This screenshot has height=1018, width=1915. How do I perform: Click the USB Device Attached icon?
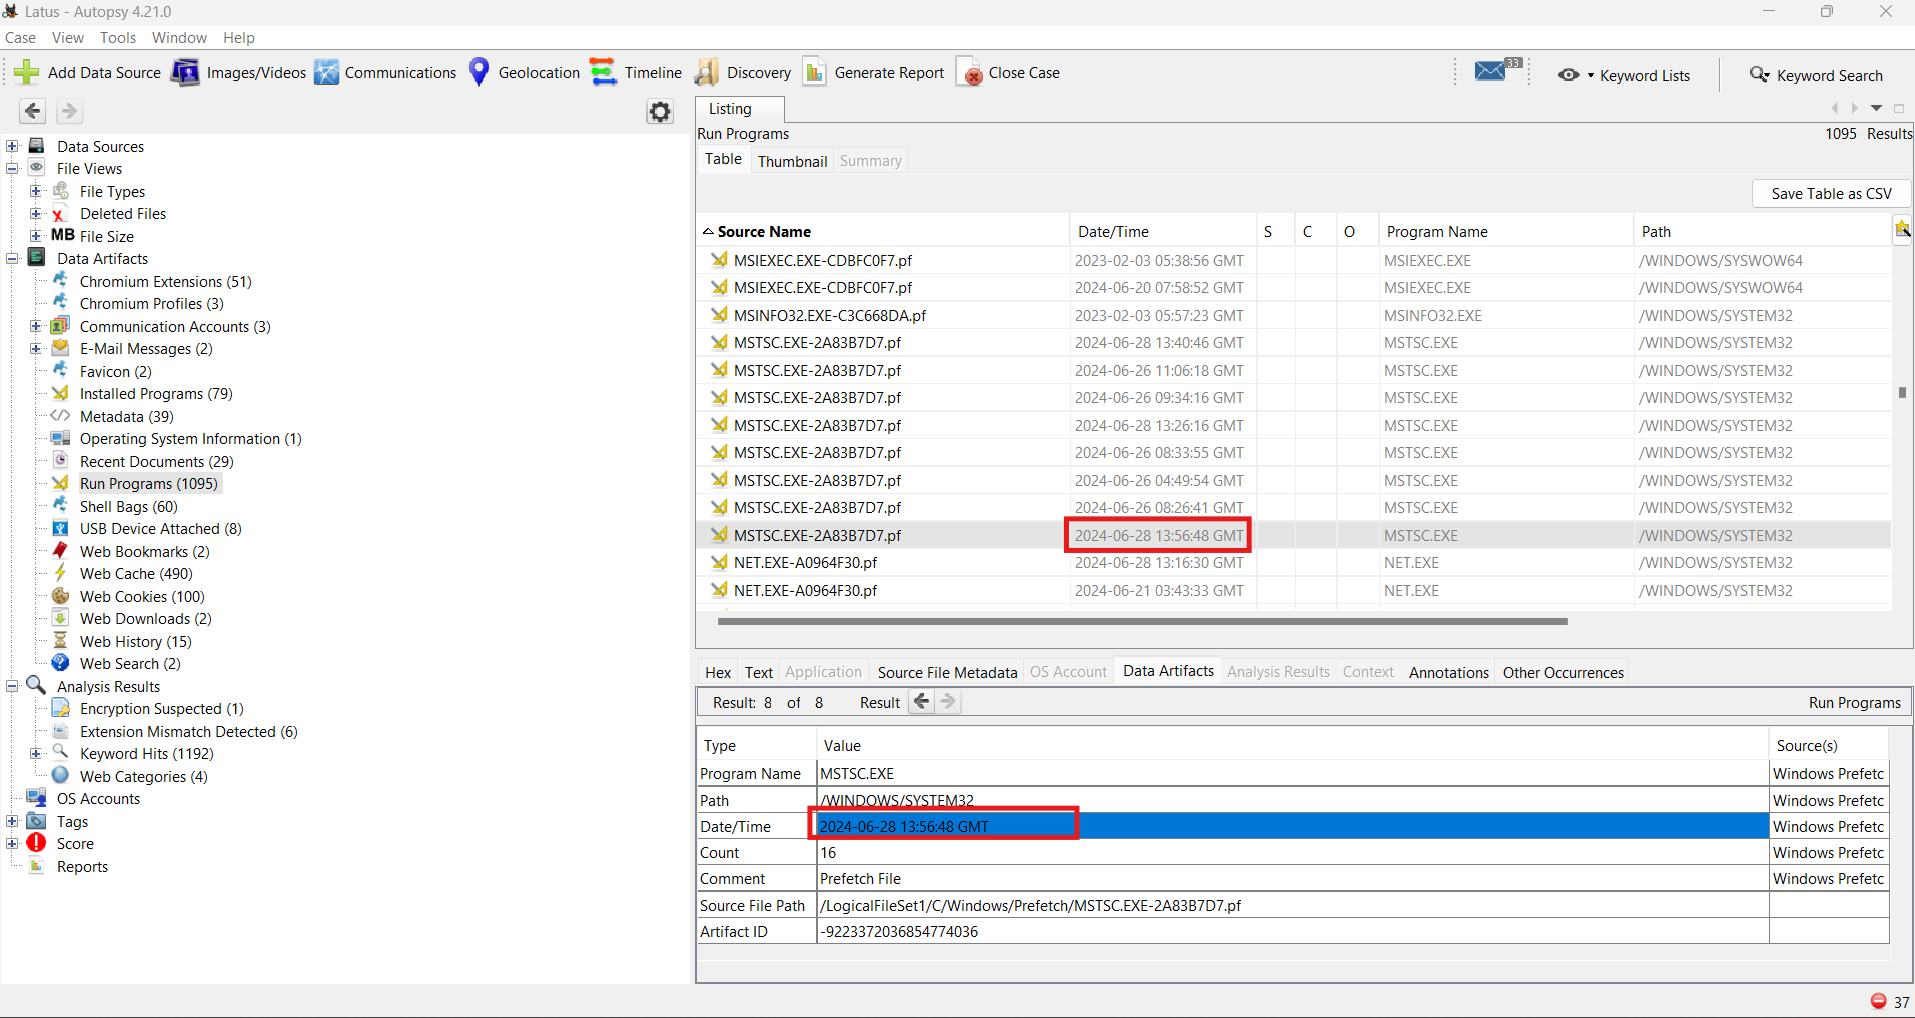tap(61, 528)
